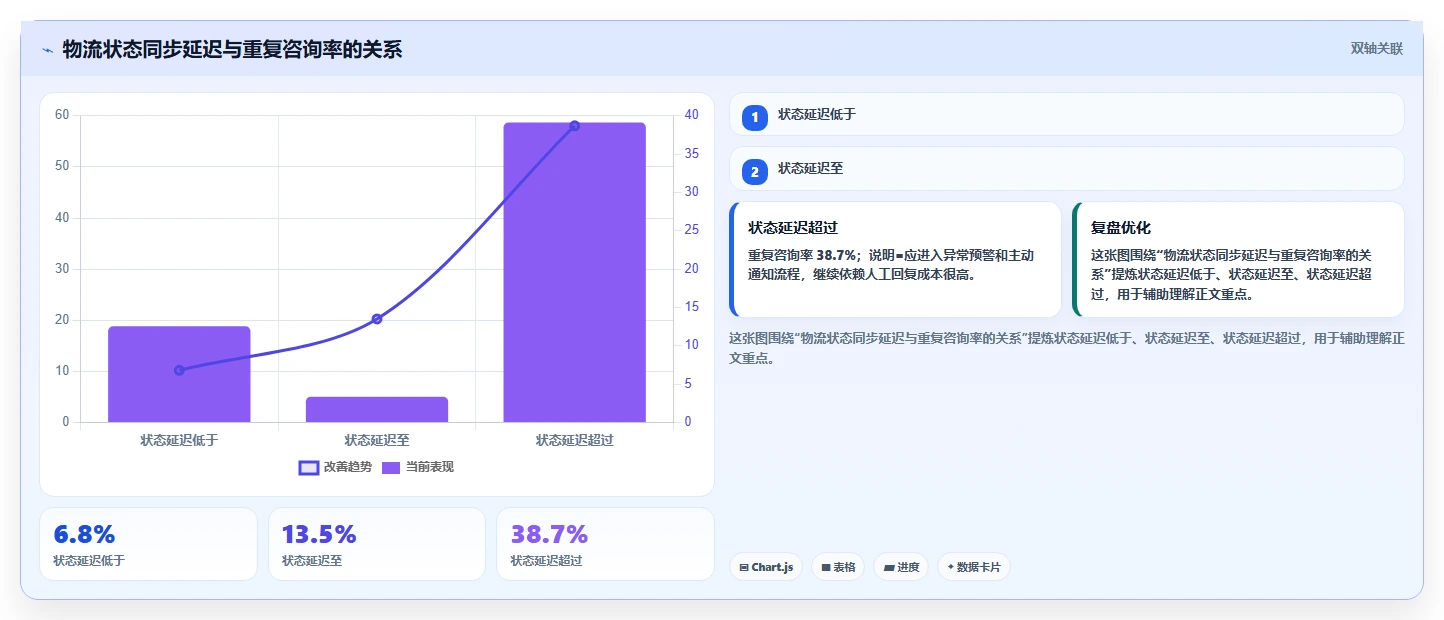Viewport: 1444px width, 620px height.
Task: Click left axis value 60
Action: pyautogui.click(x=63, y=115)
